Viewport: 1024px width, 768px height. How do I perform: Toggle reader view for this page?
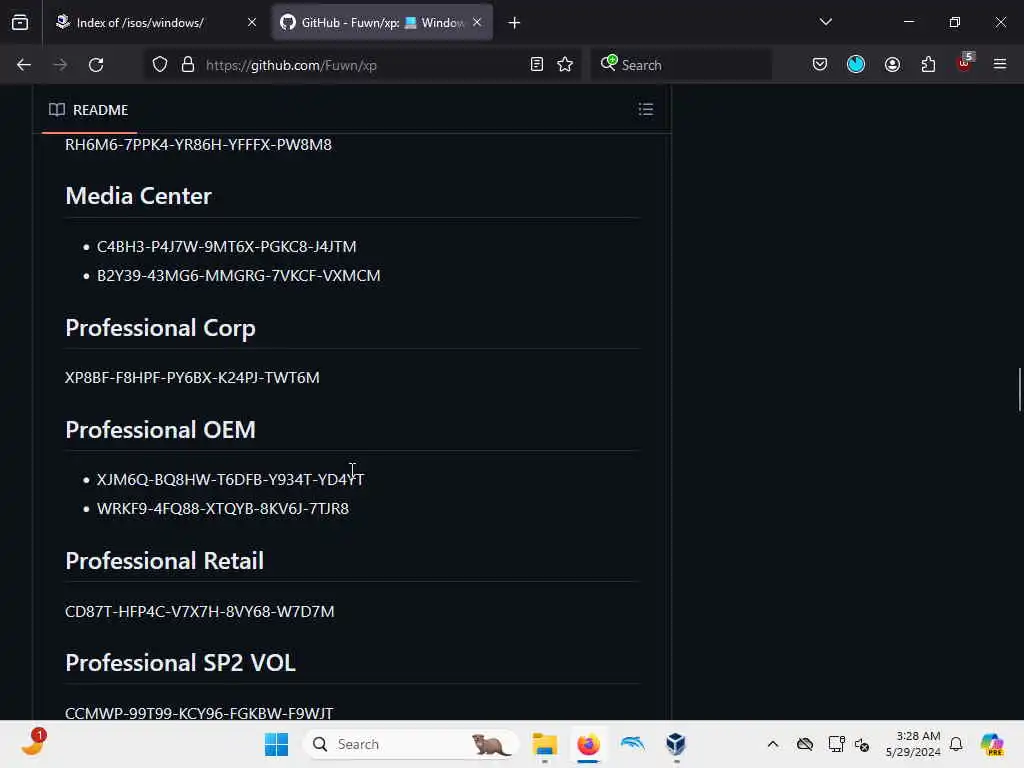click(x=537, y=65)
